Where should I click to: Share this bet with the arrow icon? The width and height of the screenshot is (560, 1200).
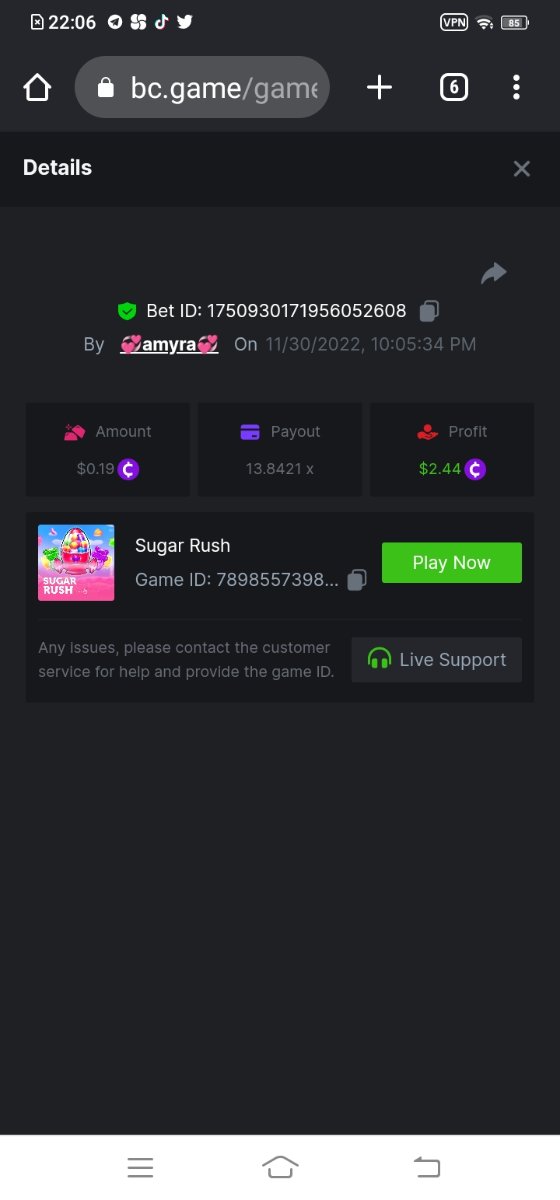494,273
